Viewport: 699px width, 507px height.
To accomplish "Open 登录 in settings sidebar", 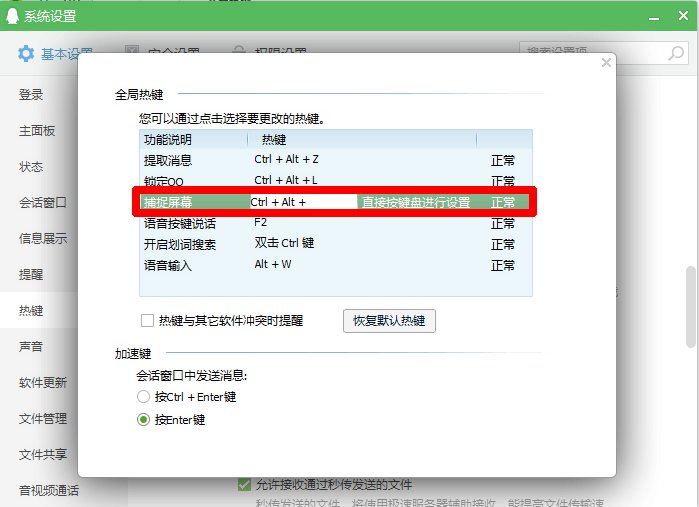I will [x=31, y=95].
